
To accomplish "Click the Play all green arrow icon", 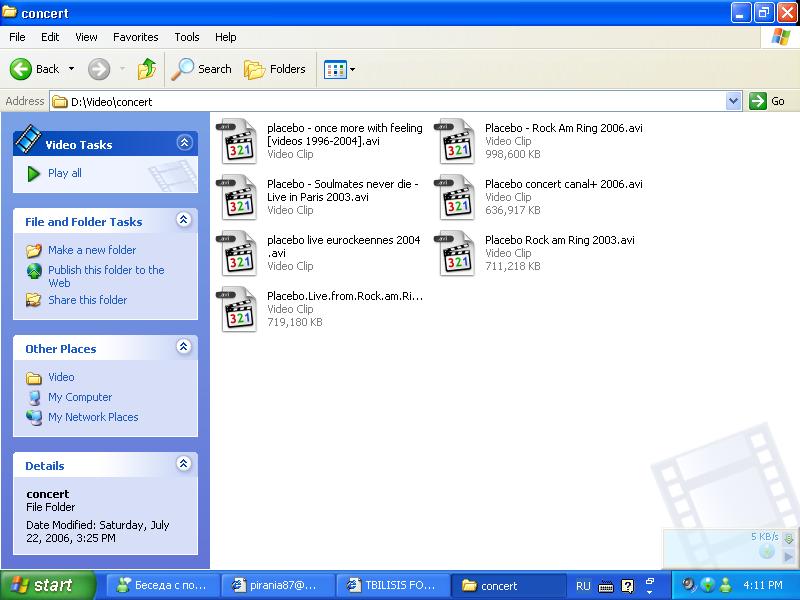I will [34, 173].
